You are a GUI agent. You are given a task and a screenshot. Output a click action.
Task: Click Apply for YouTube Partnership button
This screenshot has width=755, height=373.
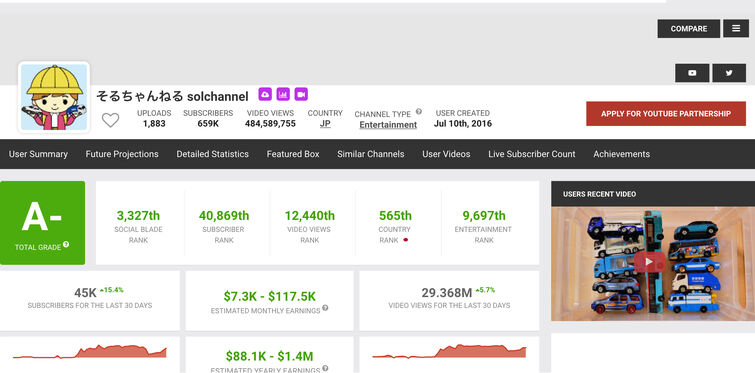[x=666, y=114]
